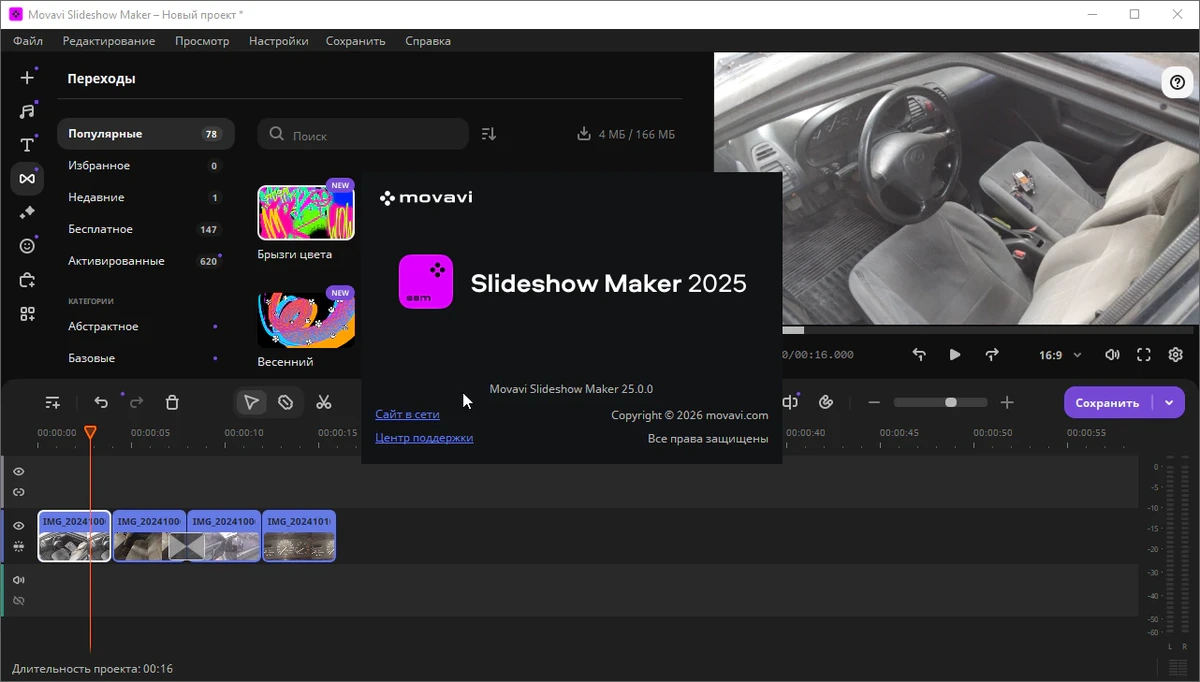The image size is (1200, 682).
Task: Mute the audio track speaker icon
Action: point(18,580)
